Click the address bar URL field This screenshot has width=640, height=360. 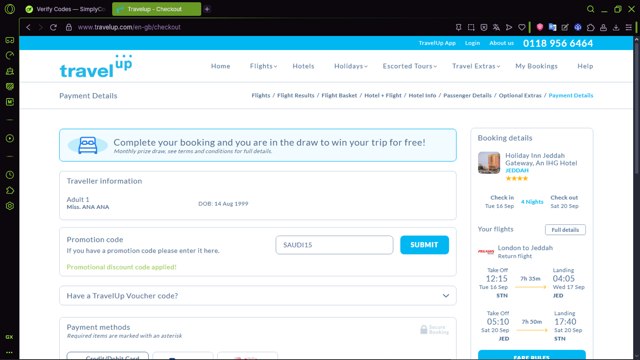pyautogui.click(x=261, y=27)
